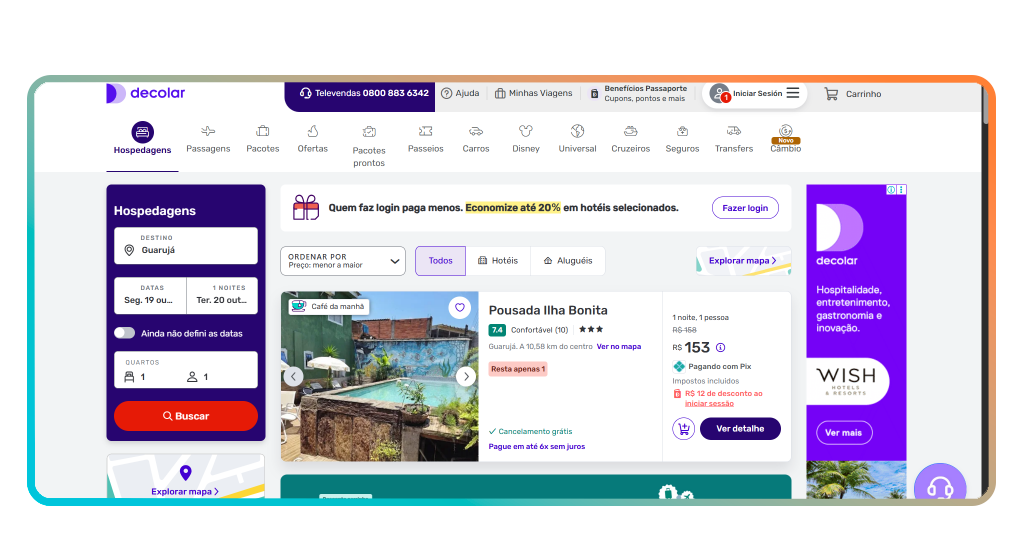1024x536 pixels.
Task: Open the Carrinho shopping cart
Action: pos(853,94)
